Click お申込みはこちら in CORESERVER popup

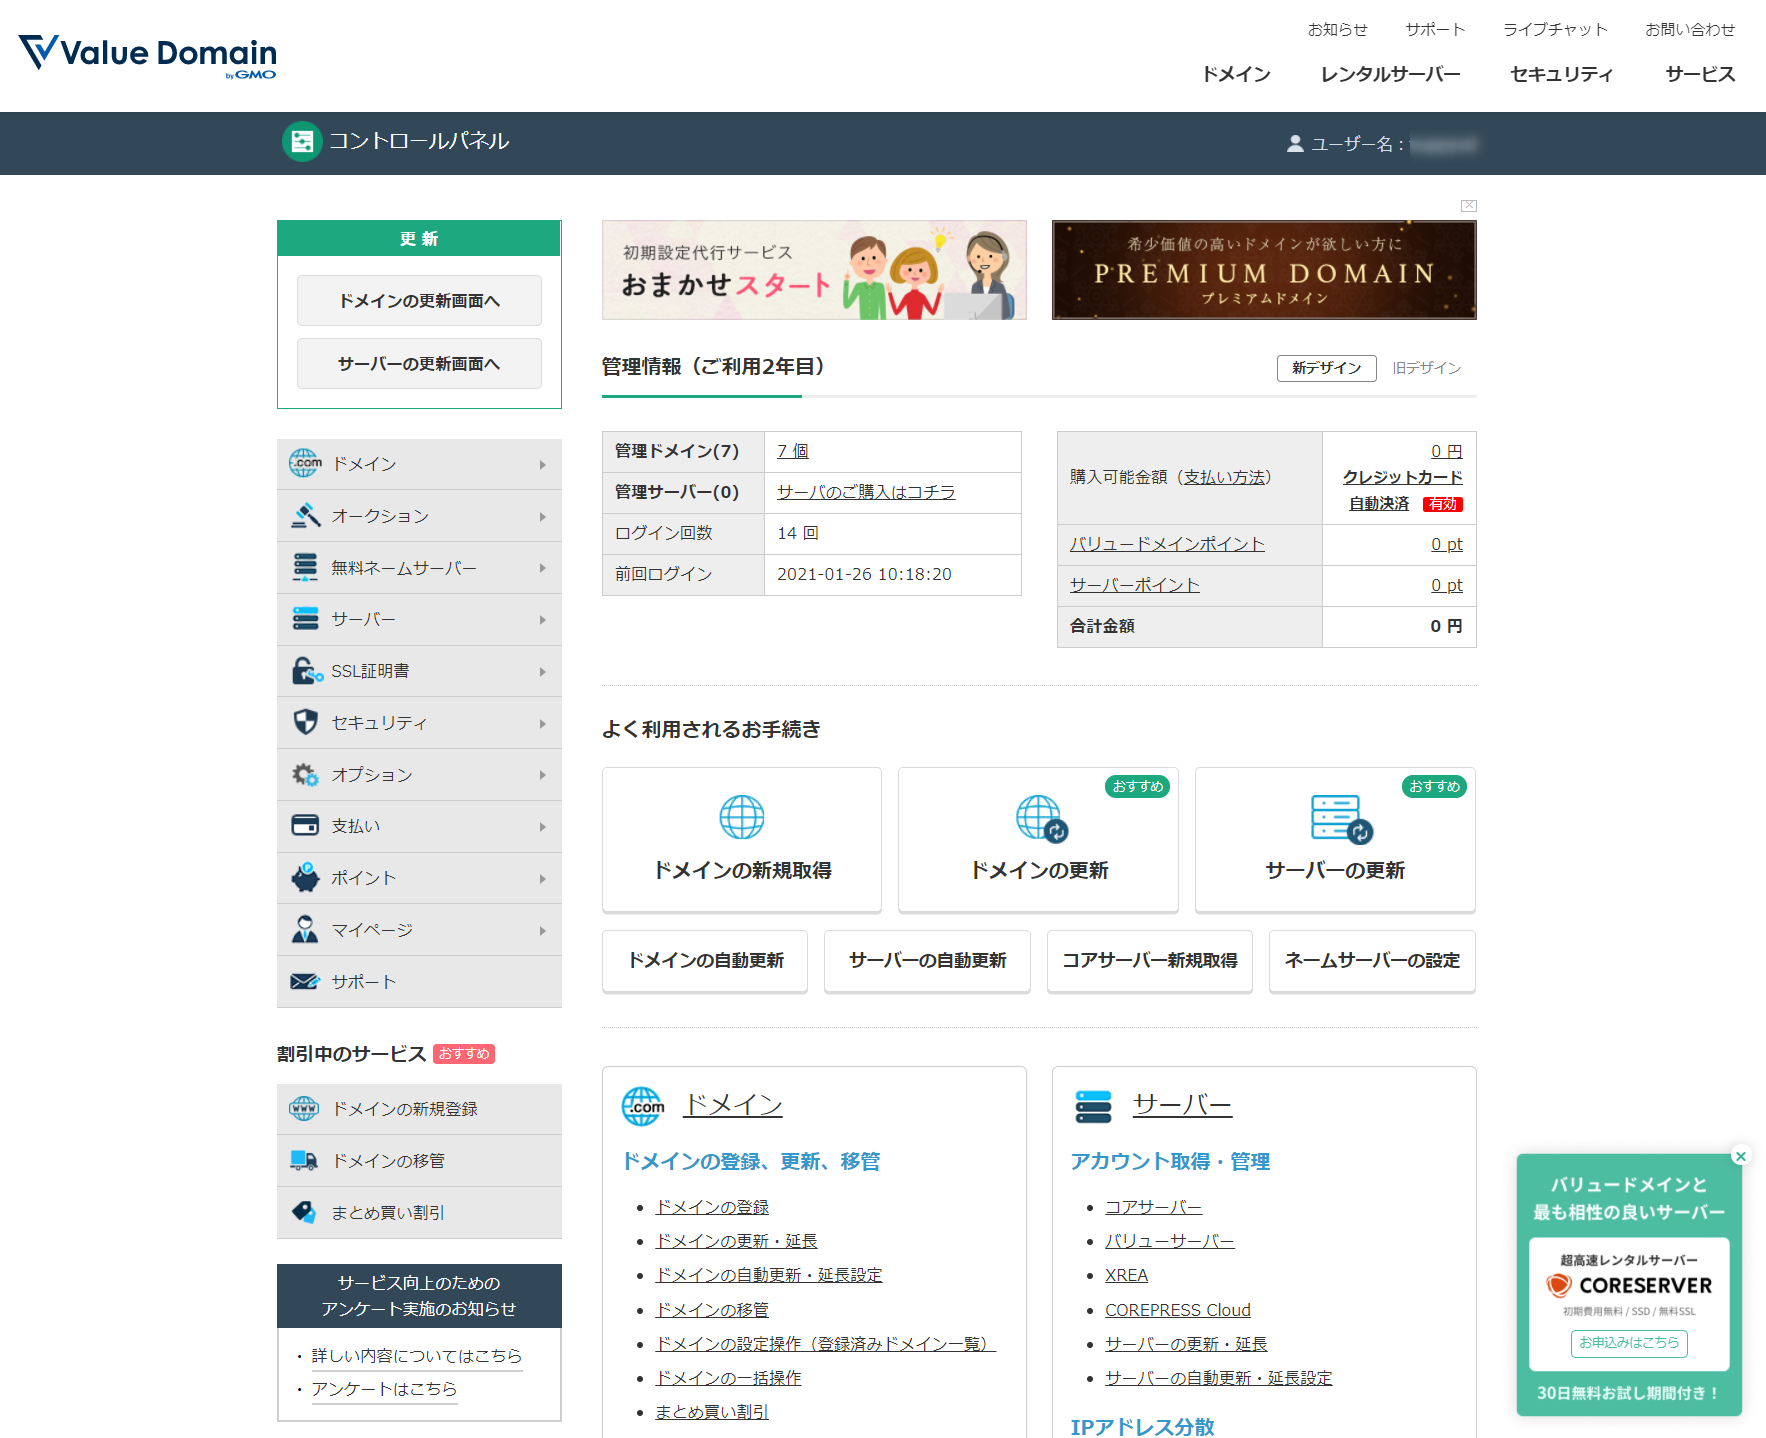pyautogui.click(x=1629, y=1343)
